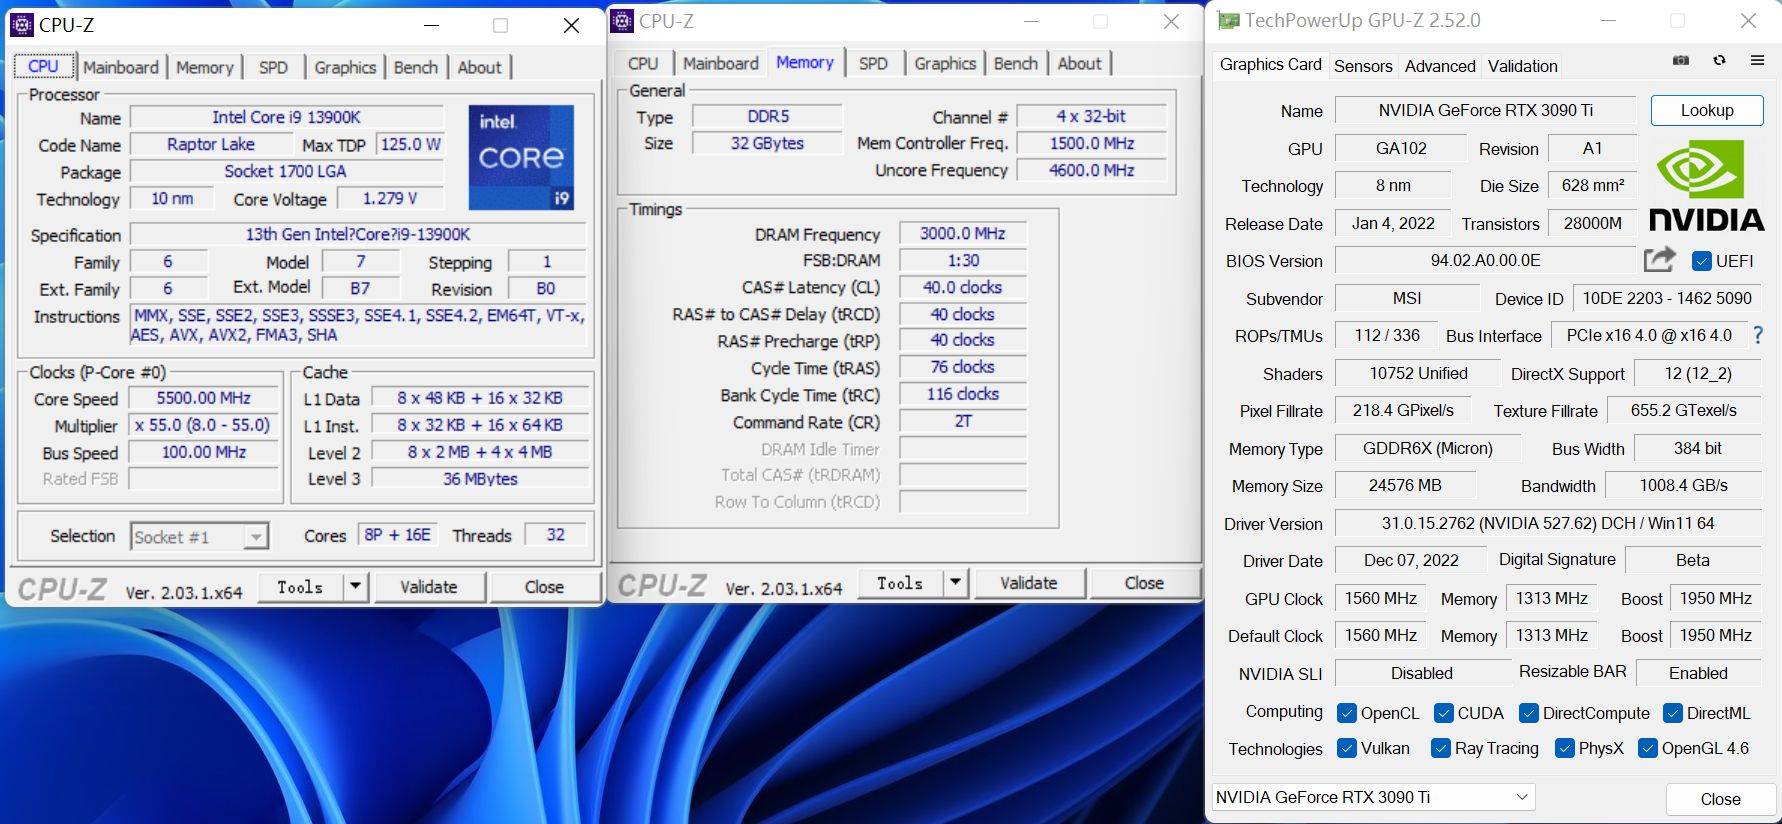Click the Bandwidth 1008.4 GB/s value
This screenshot has height=824, width=1782.
click(x=1683, y=485)
